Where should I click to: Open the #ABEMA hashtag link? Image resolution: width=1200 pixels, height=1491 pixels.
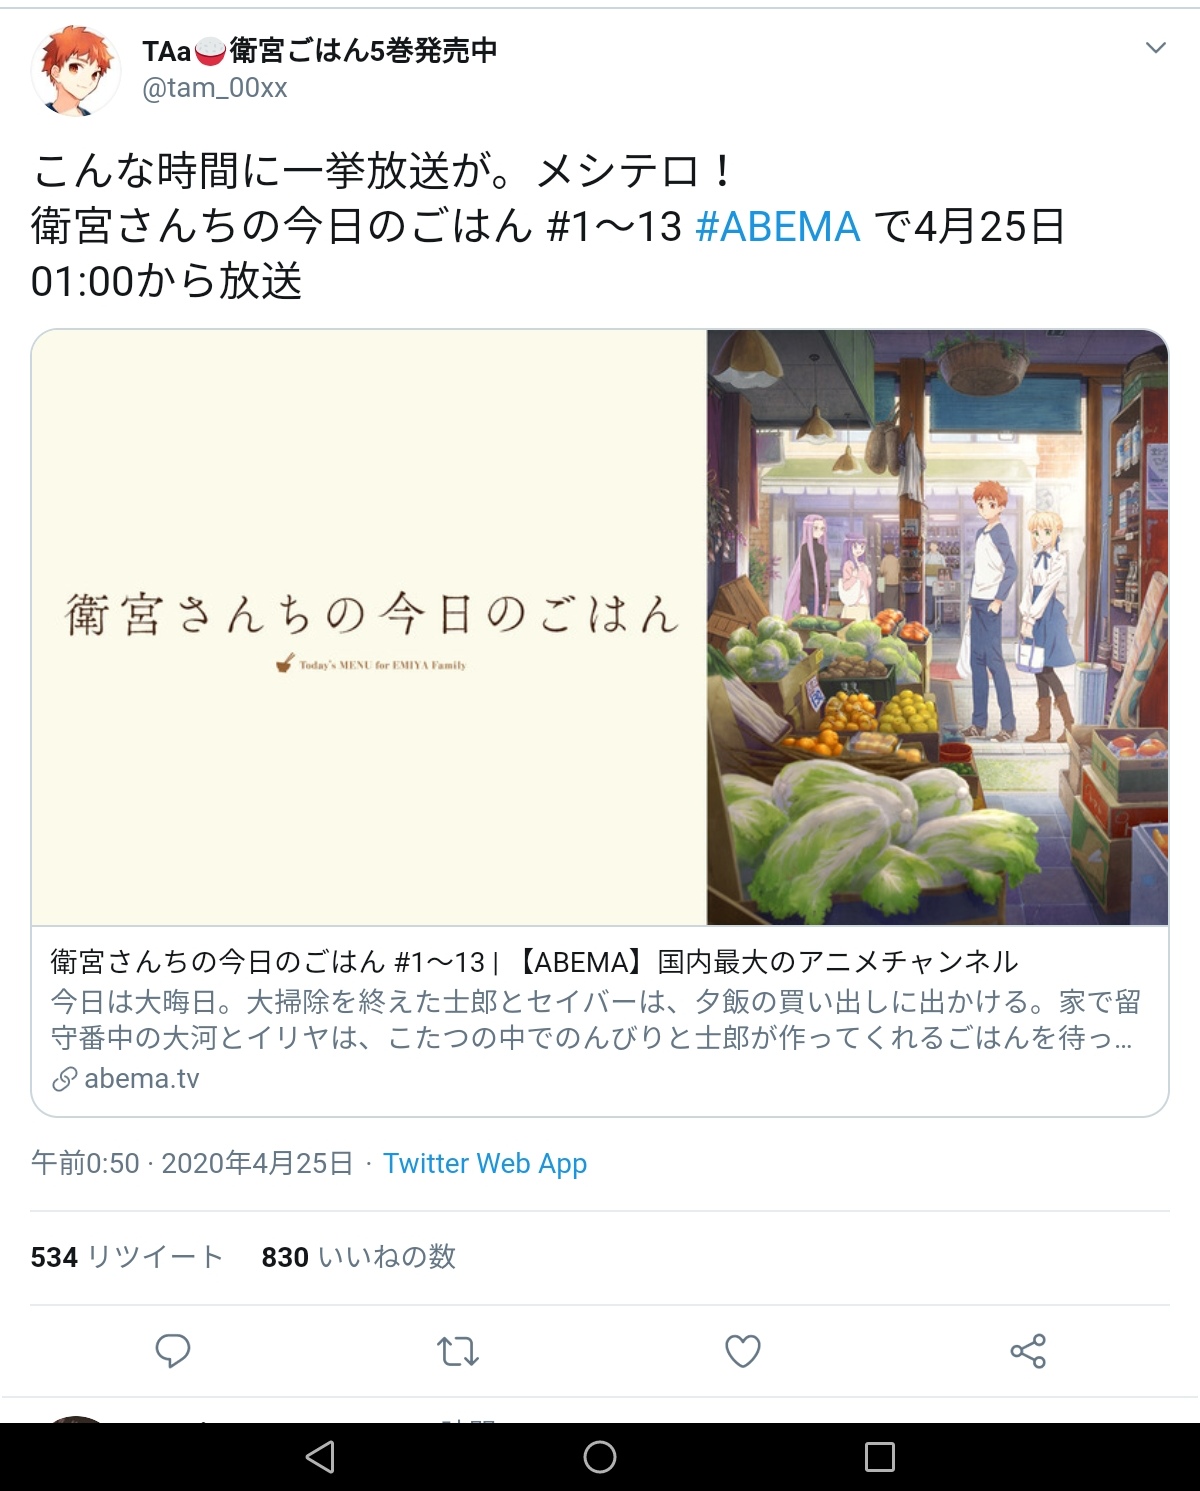777,227
